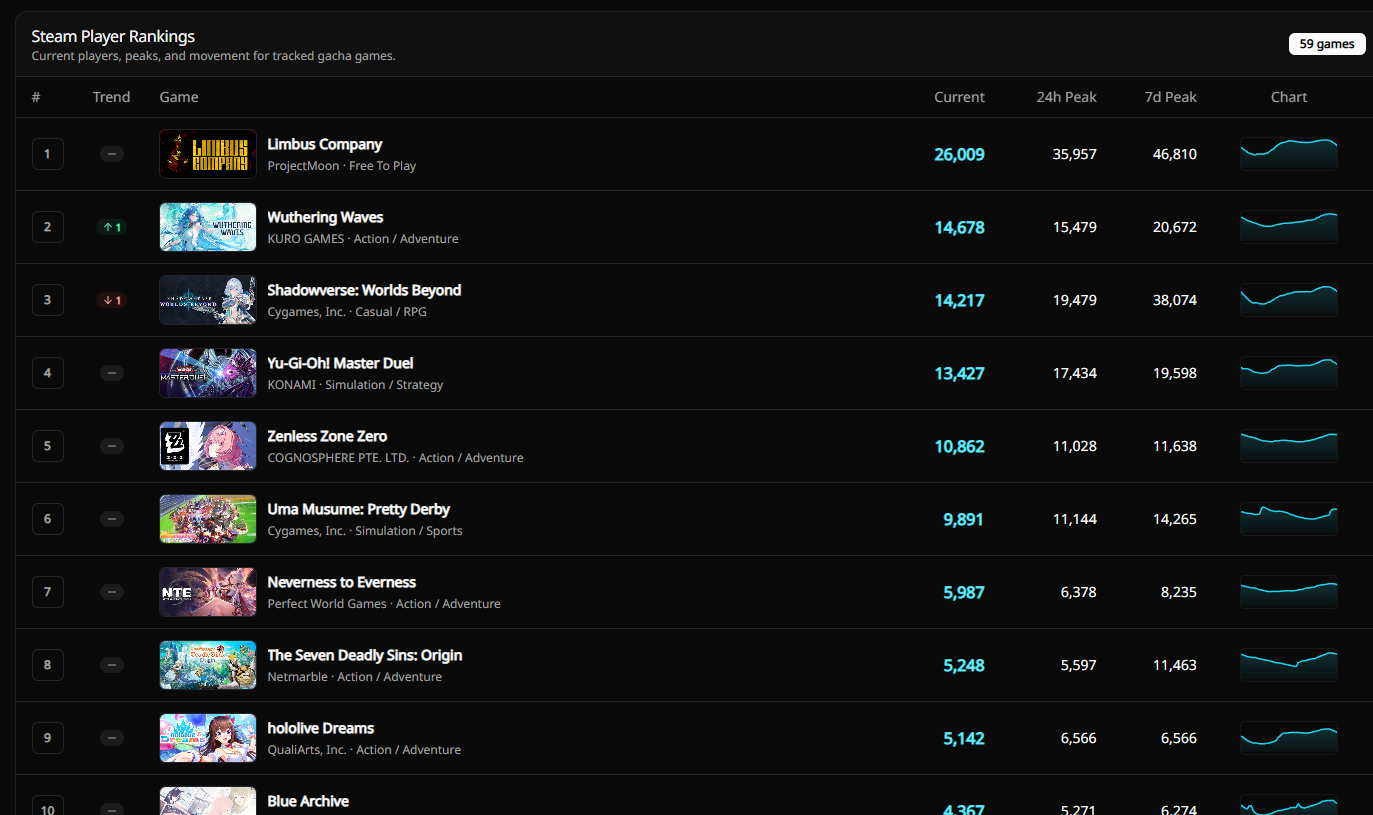View the Wuthering Waves player sparkline chart
The image size is (1373, 815).
pyautogui.click(x=1289, y=227)
